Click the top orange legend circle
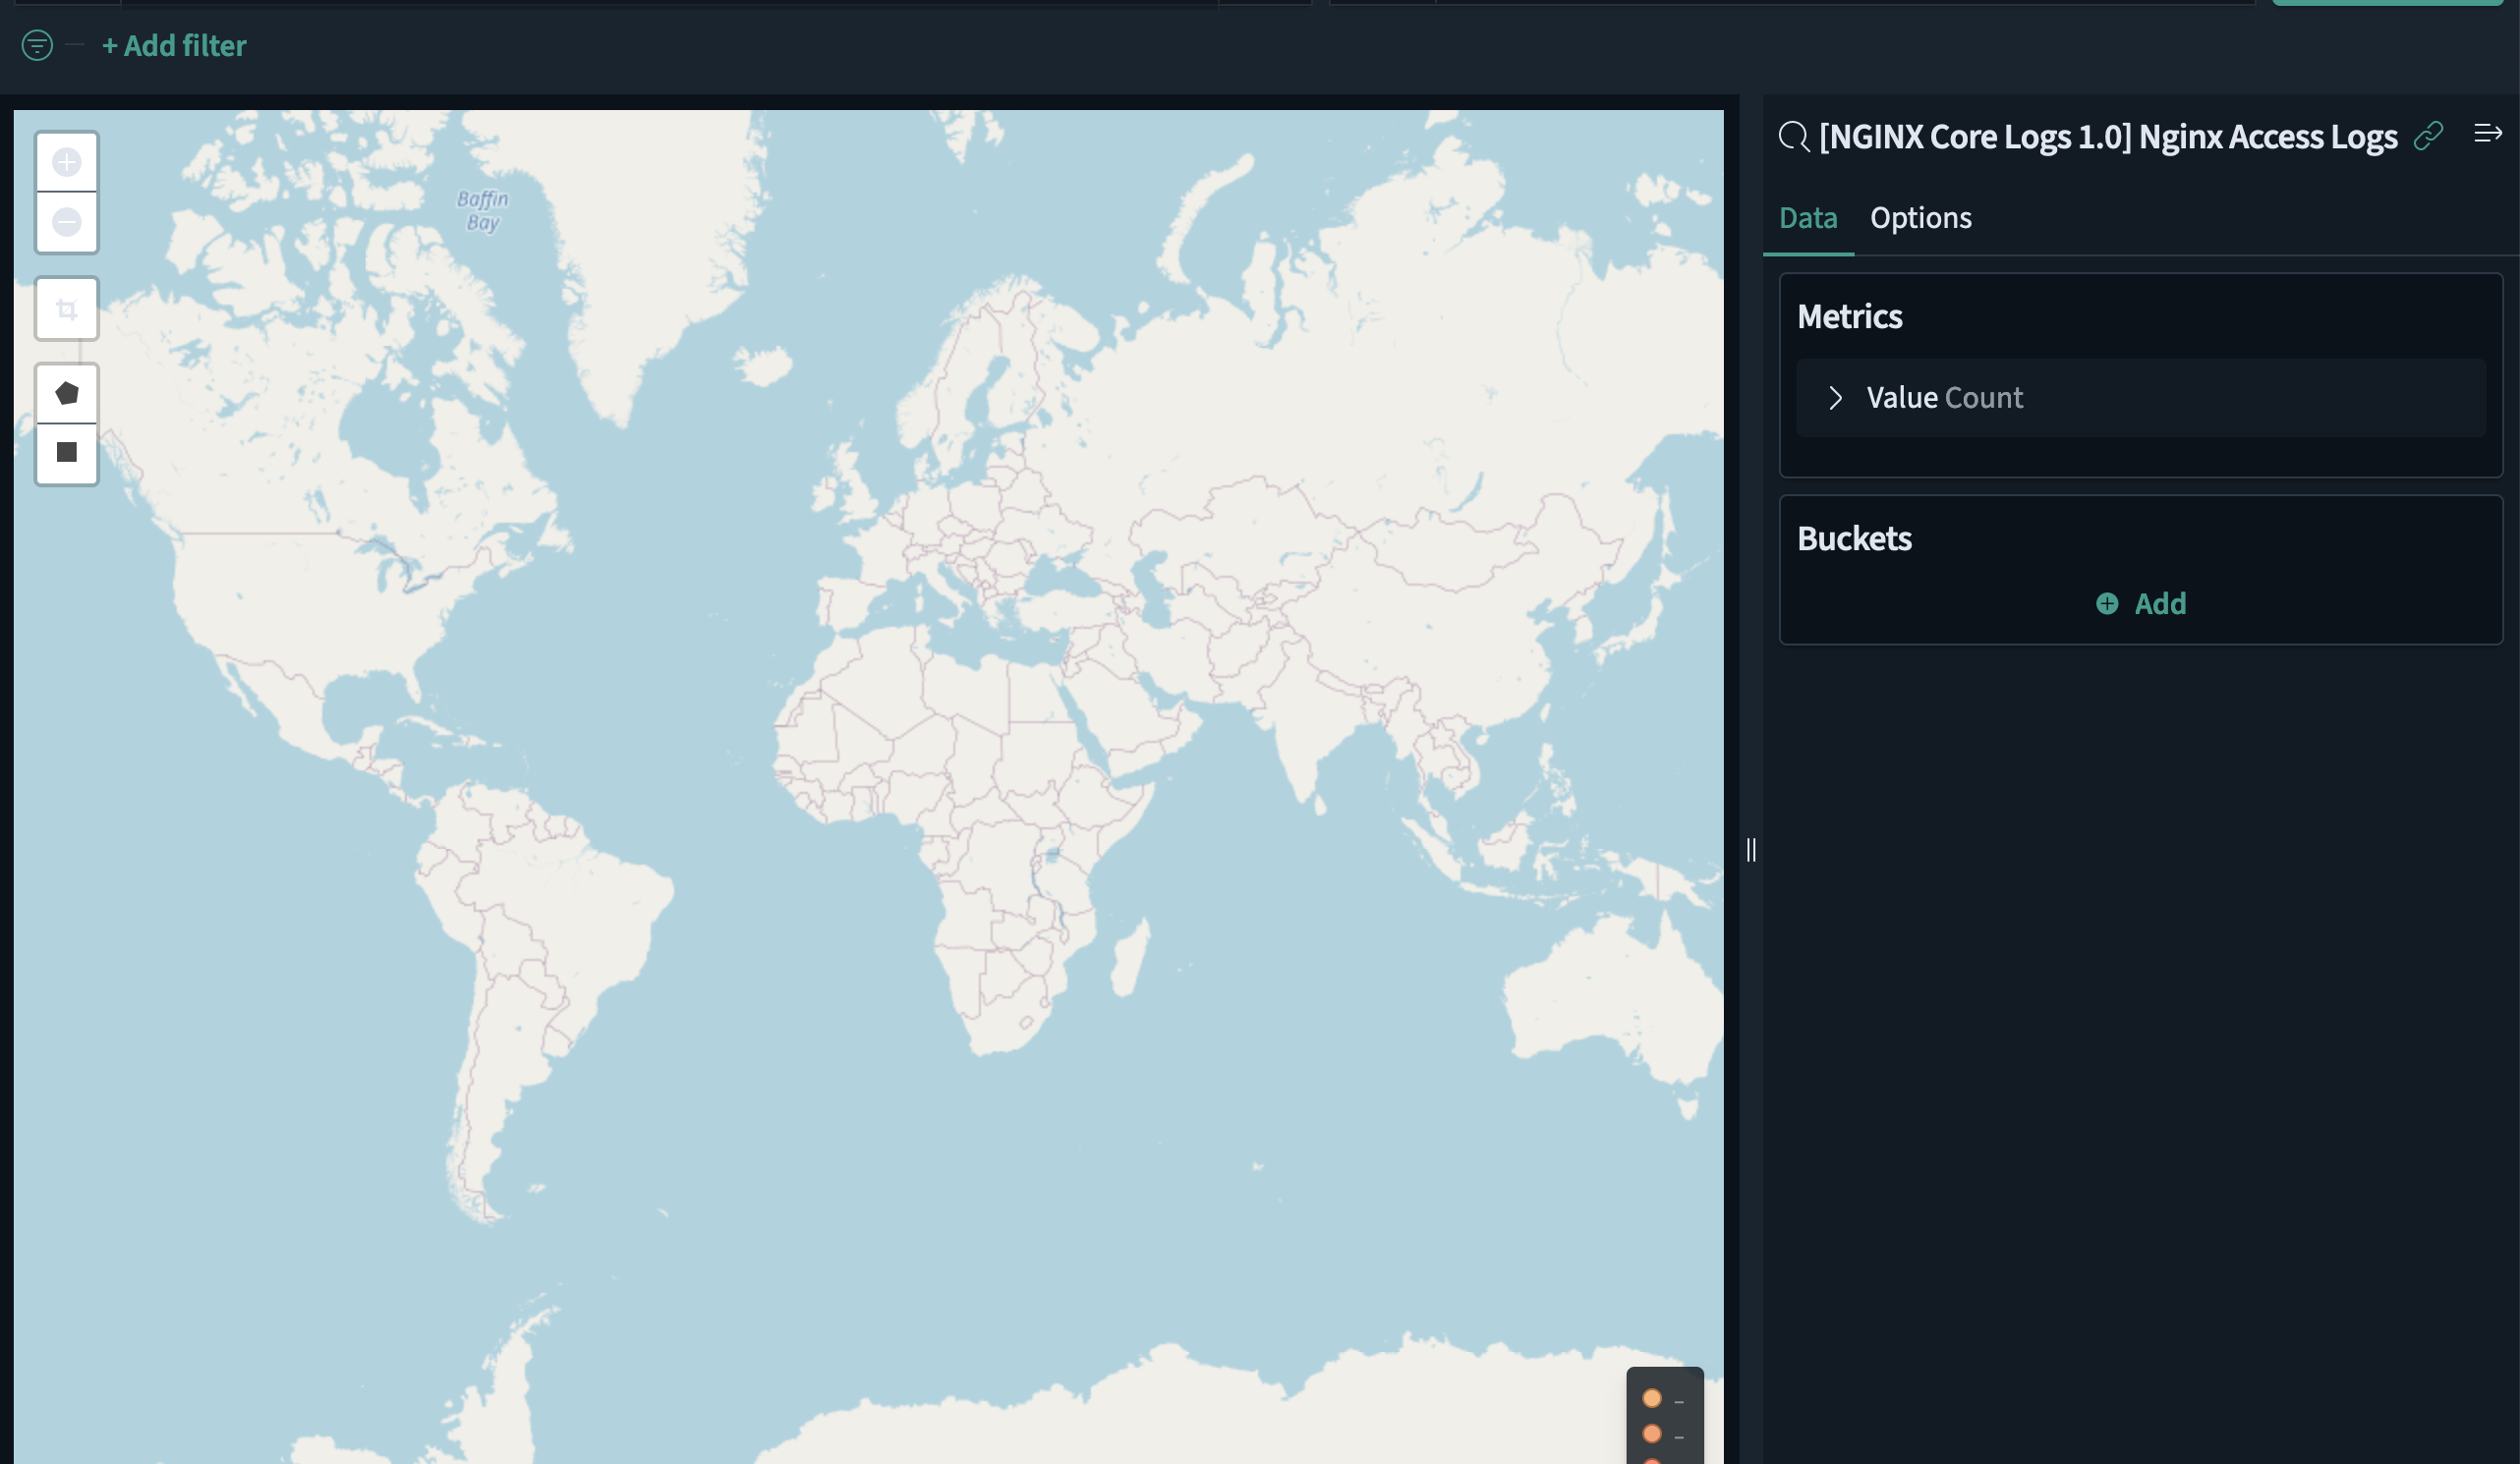 tap(1652, 1398)
